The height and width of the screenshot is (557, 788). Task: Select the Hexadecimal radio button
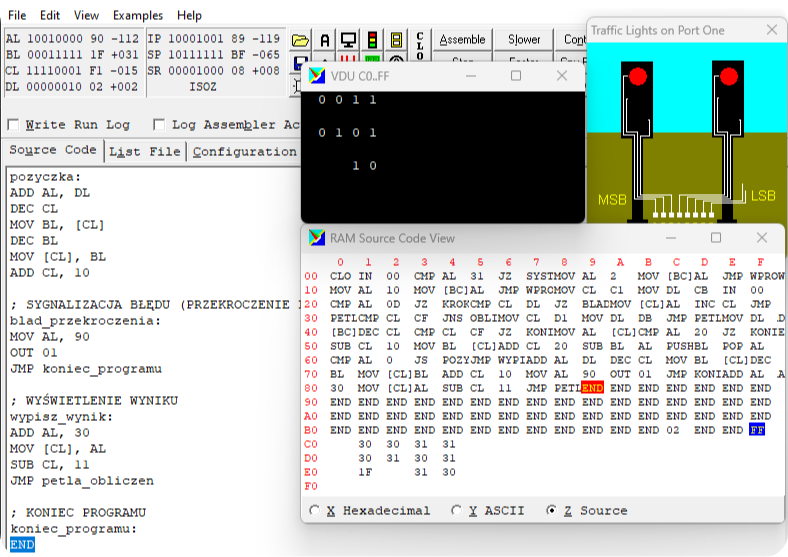(316, 511)
